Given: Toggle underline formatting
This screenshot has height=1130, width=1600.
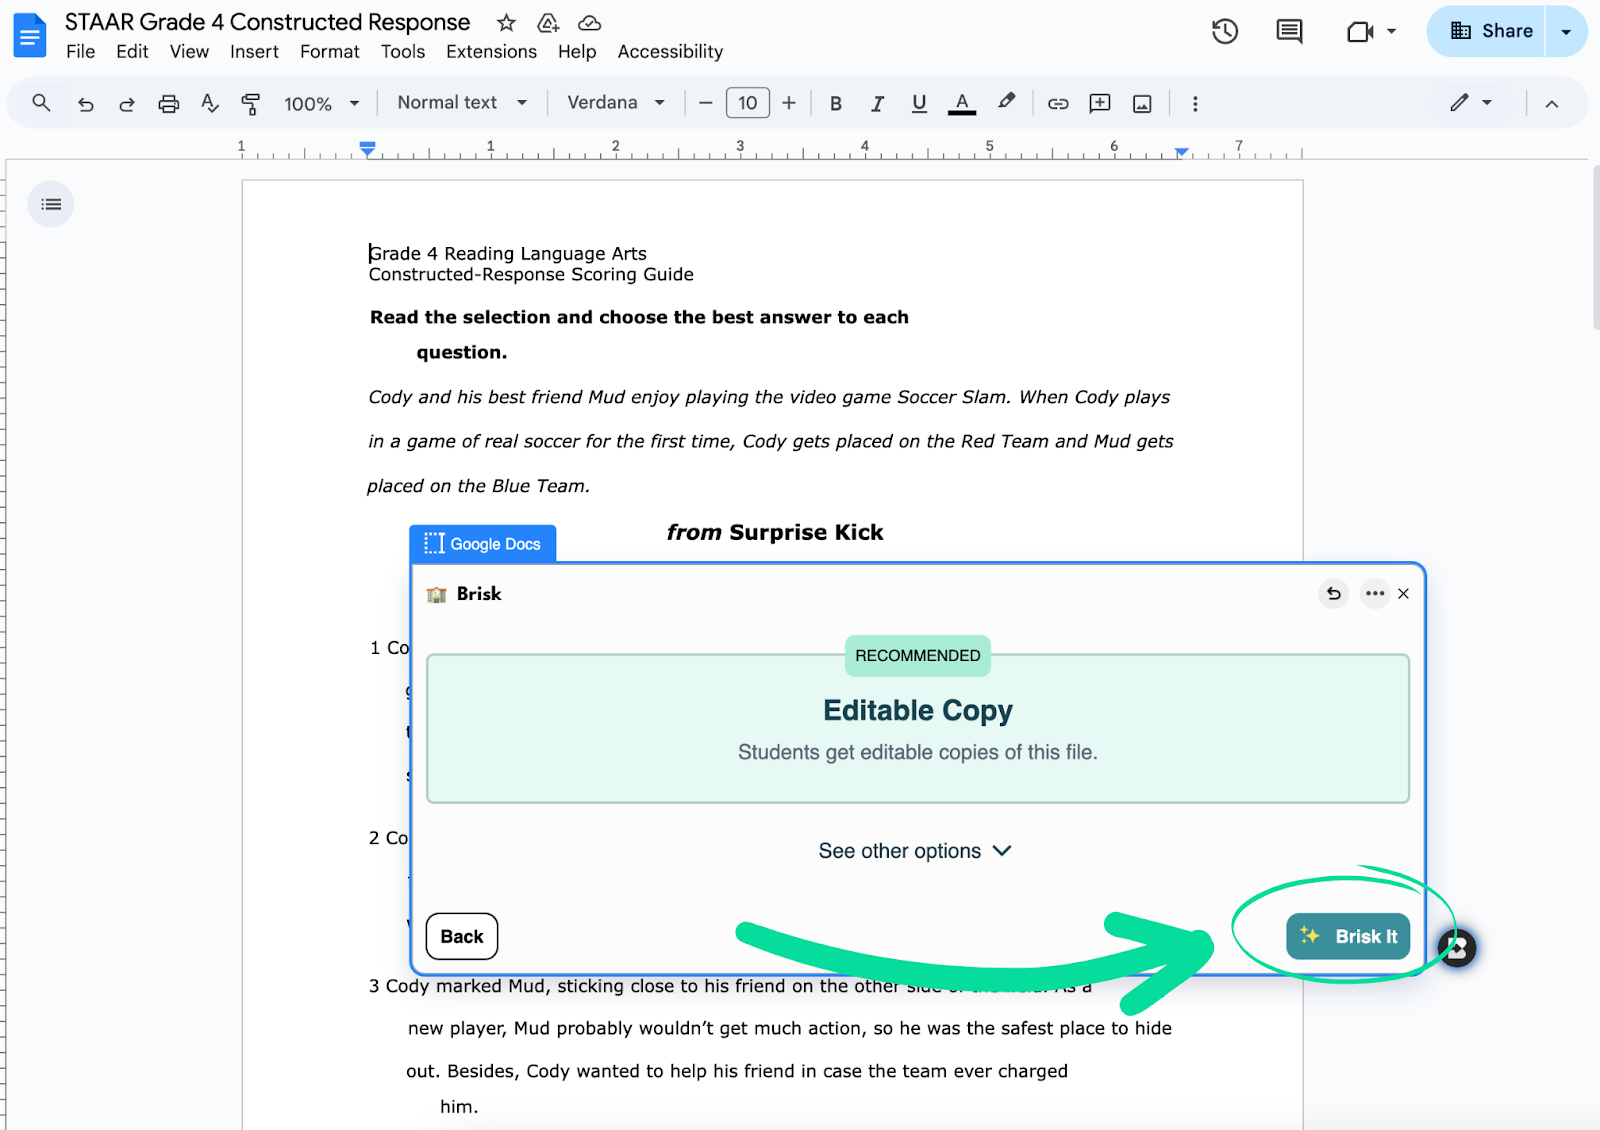Looking at the screenshot, I should (x=919, y=103).
